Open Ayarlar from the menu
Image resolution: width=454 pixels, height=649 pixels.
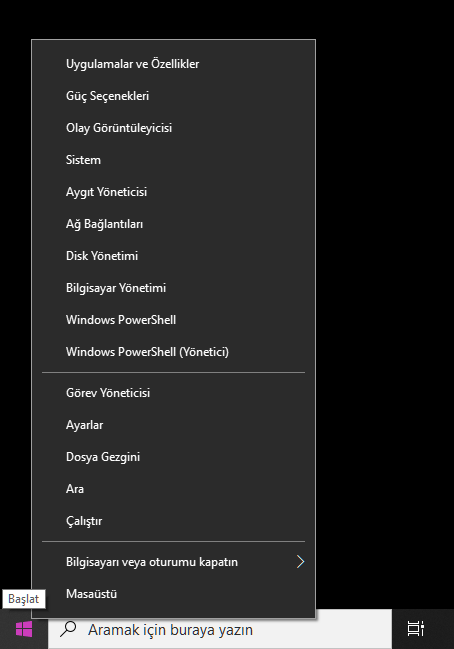click(173, 425)
